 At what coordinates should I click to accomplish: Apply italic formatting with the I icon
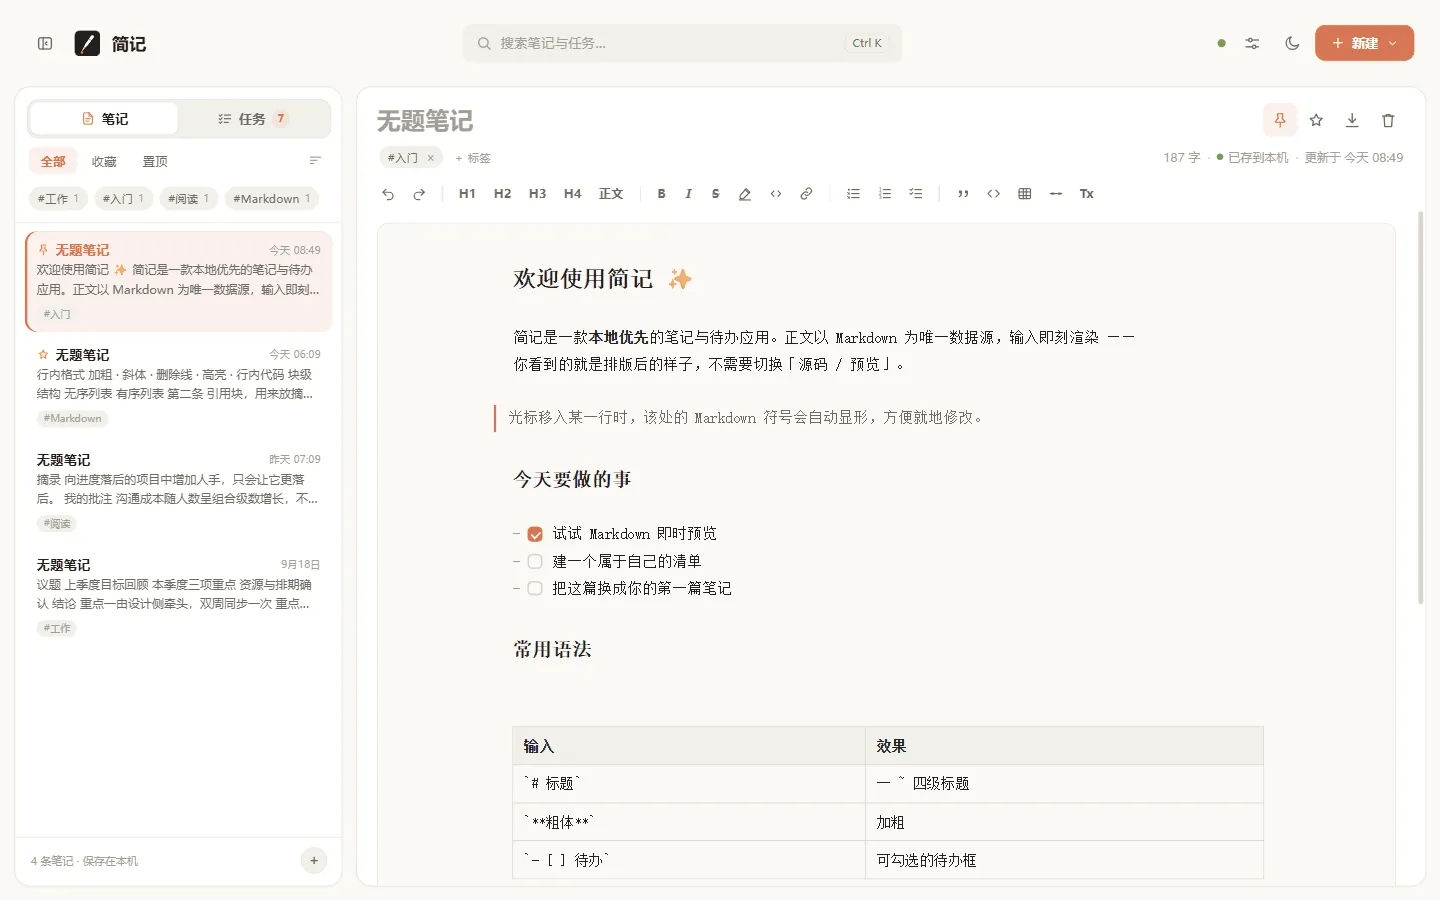pos(688,194)
